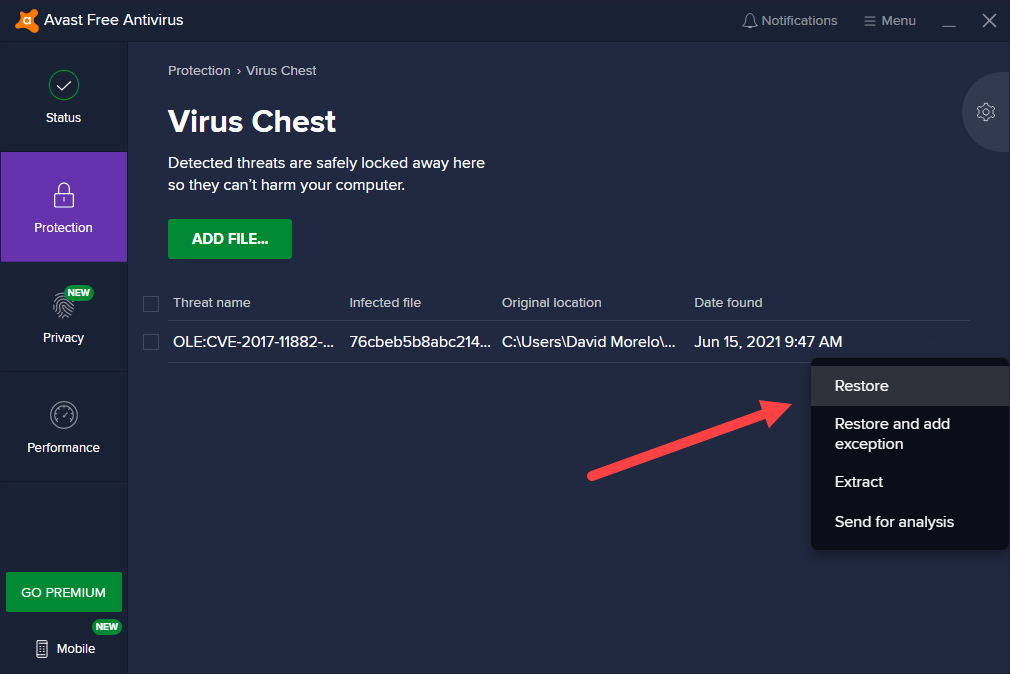Select Send for analysis option
This screenshot has width=1010, height=674.
pos(910,522)
